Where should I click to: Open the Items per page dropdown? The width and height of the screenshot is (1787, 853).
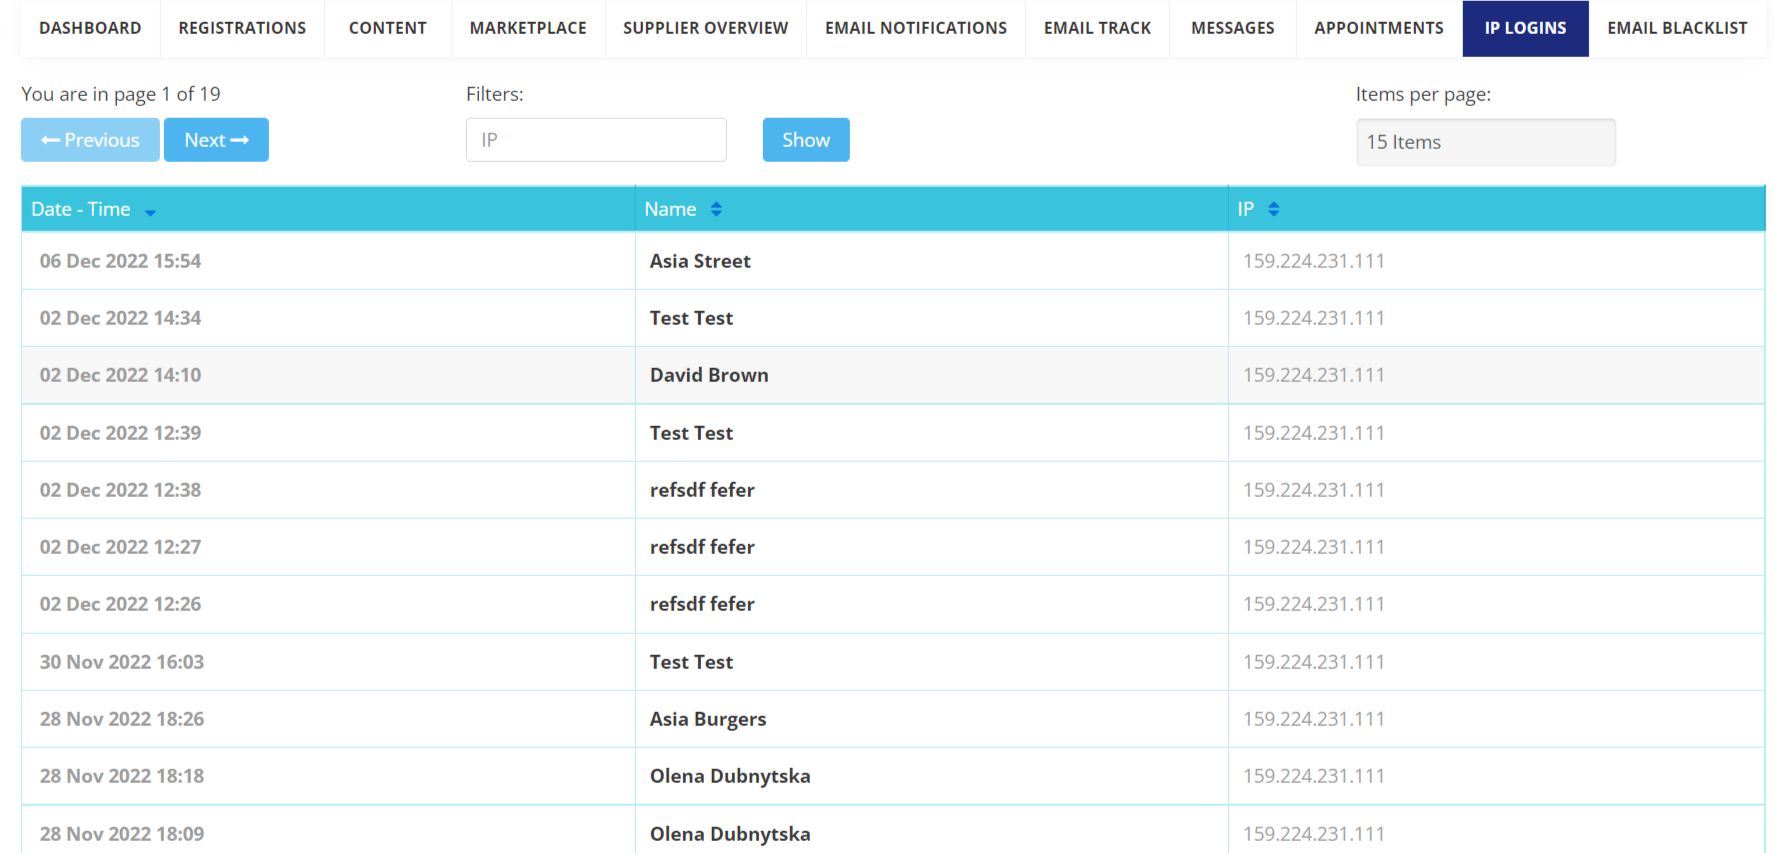1485,142
